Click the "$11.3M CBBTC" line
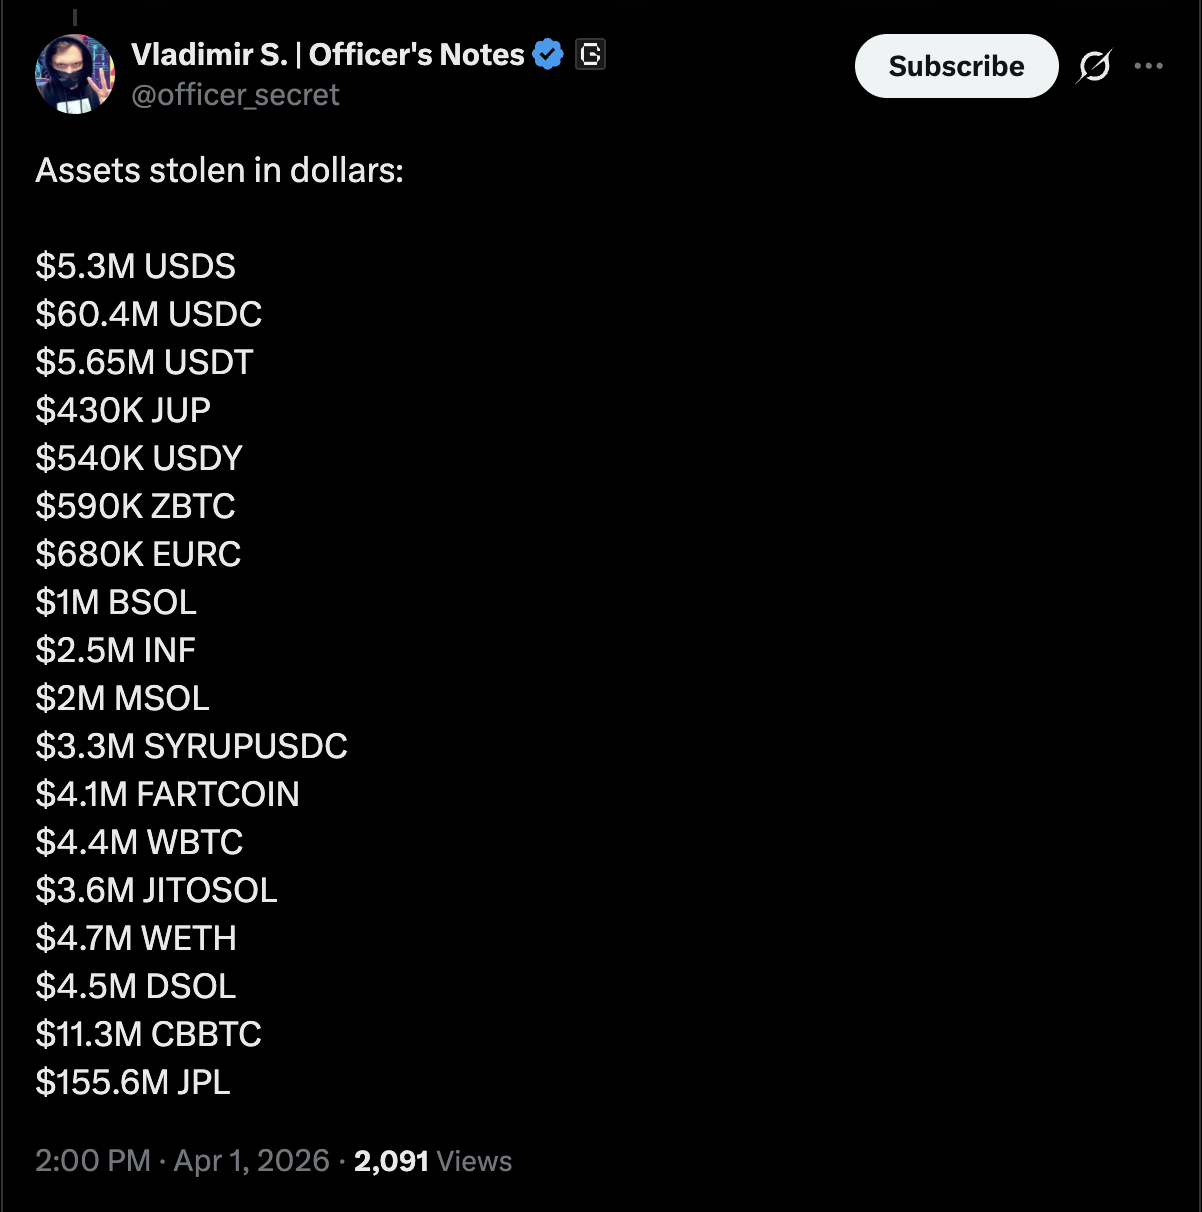The height and width of the screenshot is (1212, 1202). [x=148, y=1034]
